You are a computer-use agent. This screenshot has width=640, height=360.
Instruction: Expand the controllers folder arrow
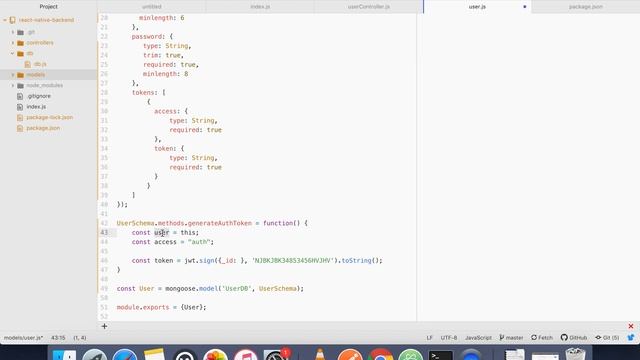(13, 43)
